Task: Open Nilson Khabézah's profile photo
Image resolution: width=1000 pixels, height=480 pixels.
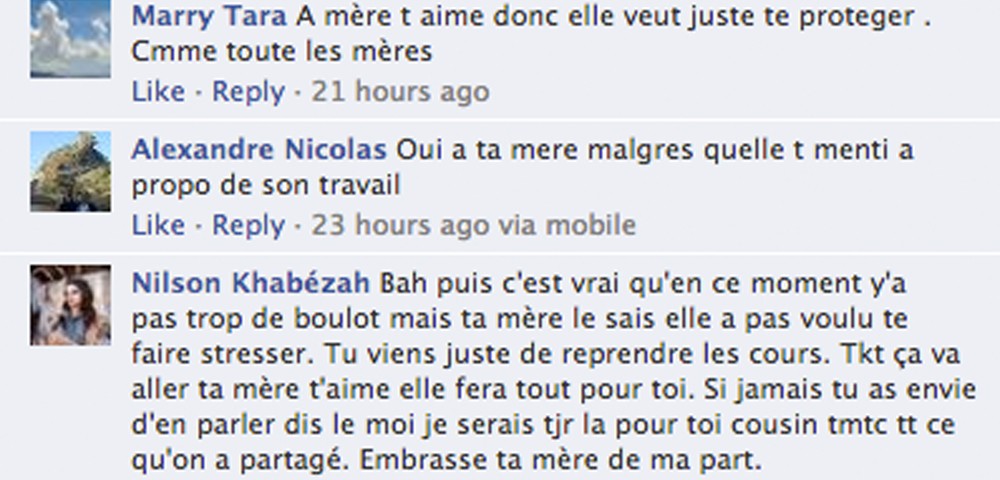Action: point(70,305)
